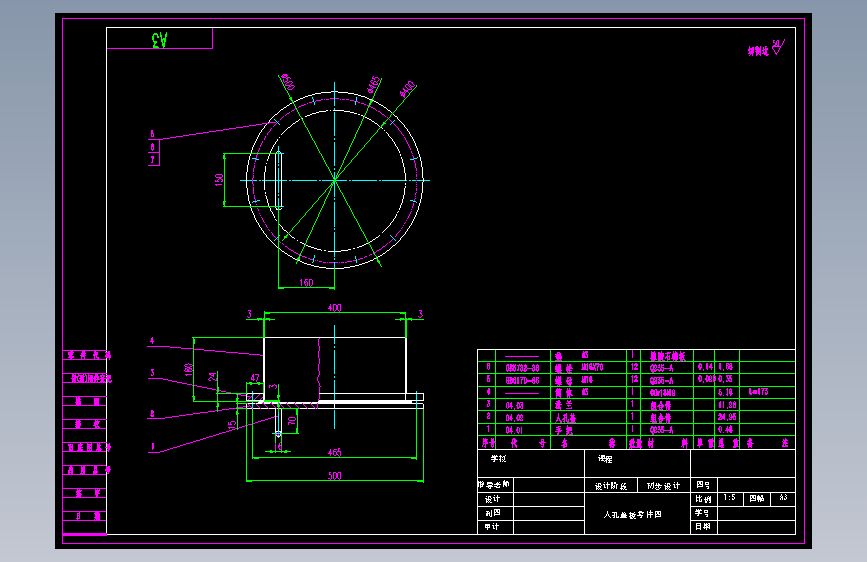Click the surface roughness symbol at the top right
867x562 pixels.
click(x=779, y=48)
